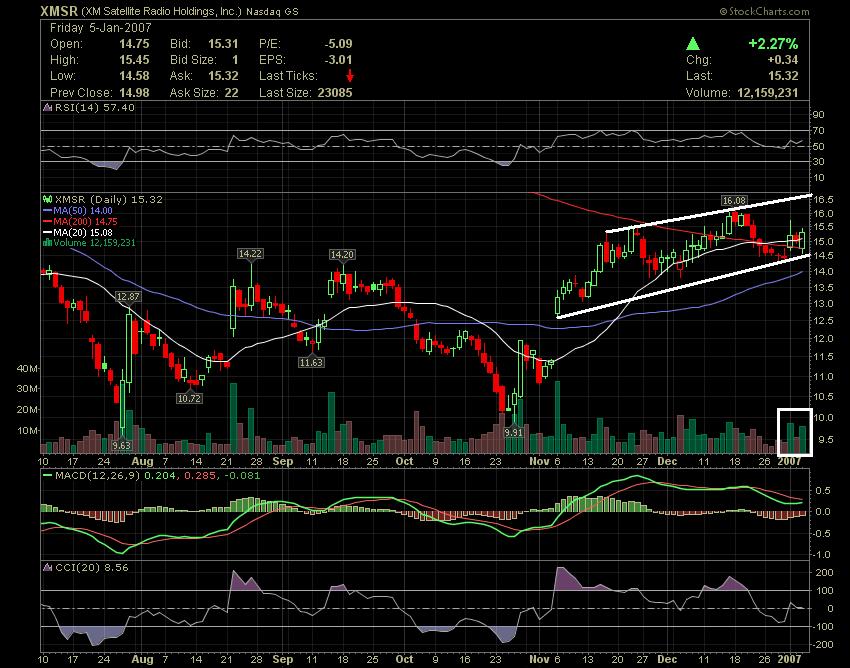Click the XMSR (Daily) 15.32 legend label
Image resolution: width=850 pixels, height=668 pixels.
(108, 200)
